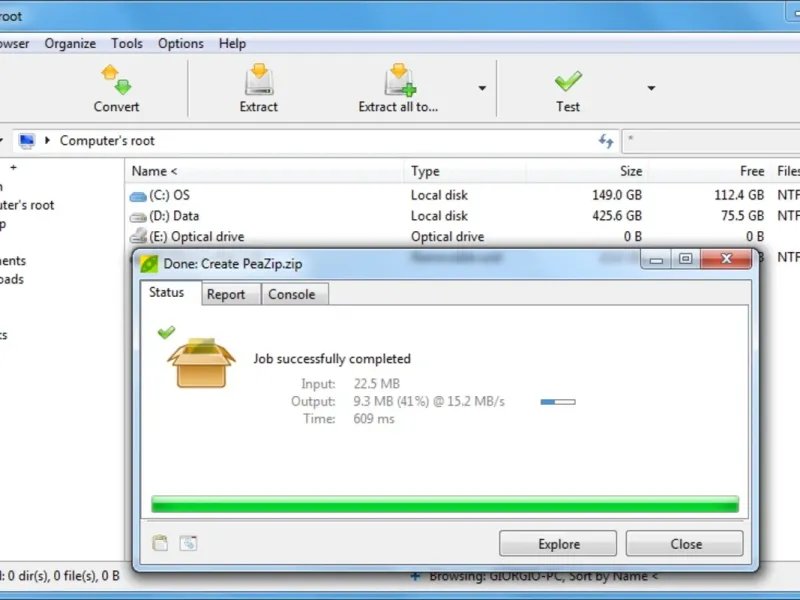800x600 pixels.
Task: Click the Close button in the dialog
Action: click(685, 544)
